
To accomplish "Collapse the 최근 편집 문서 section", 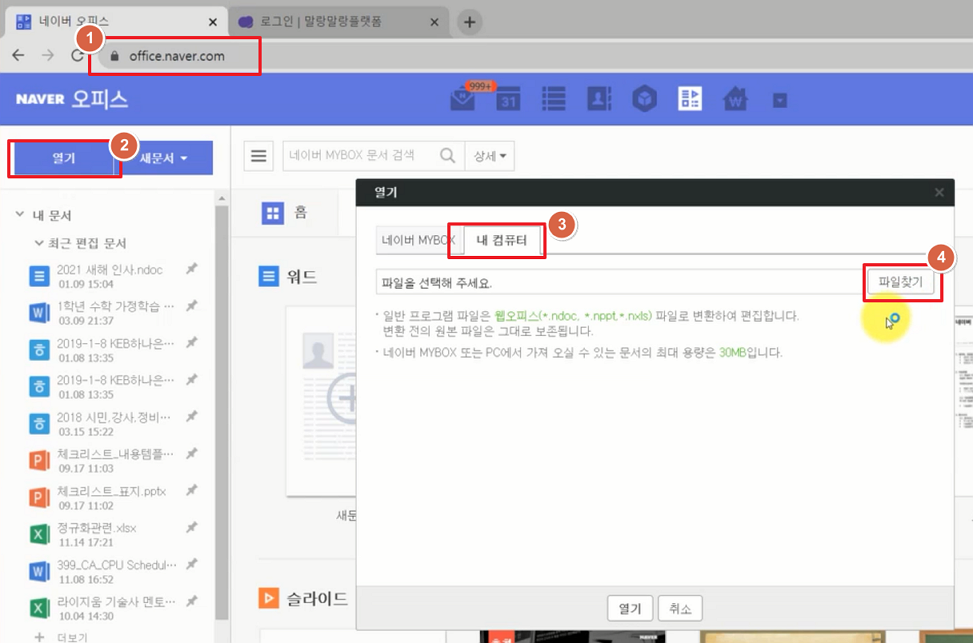I will point(39,243).
